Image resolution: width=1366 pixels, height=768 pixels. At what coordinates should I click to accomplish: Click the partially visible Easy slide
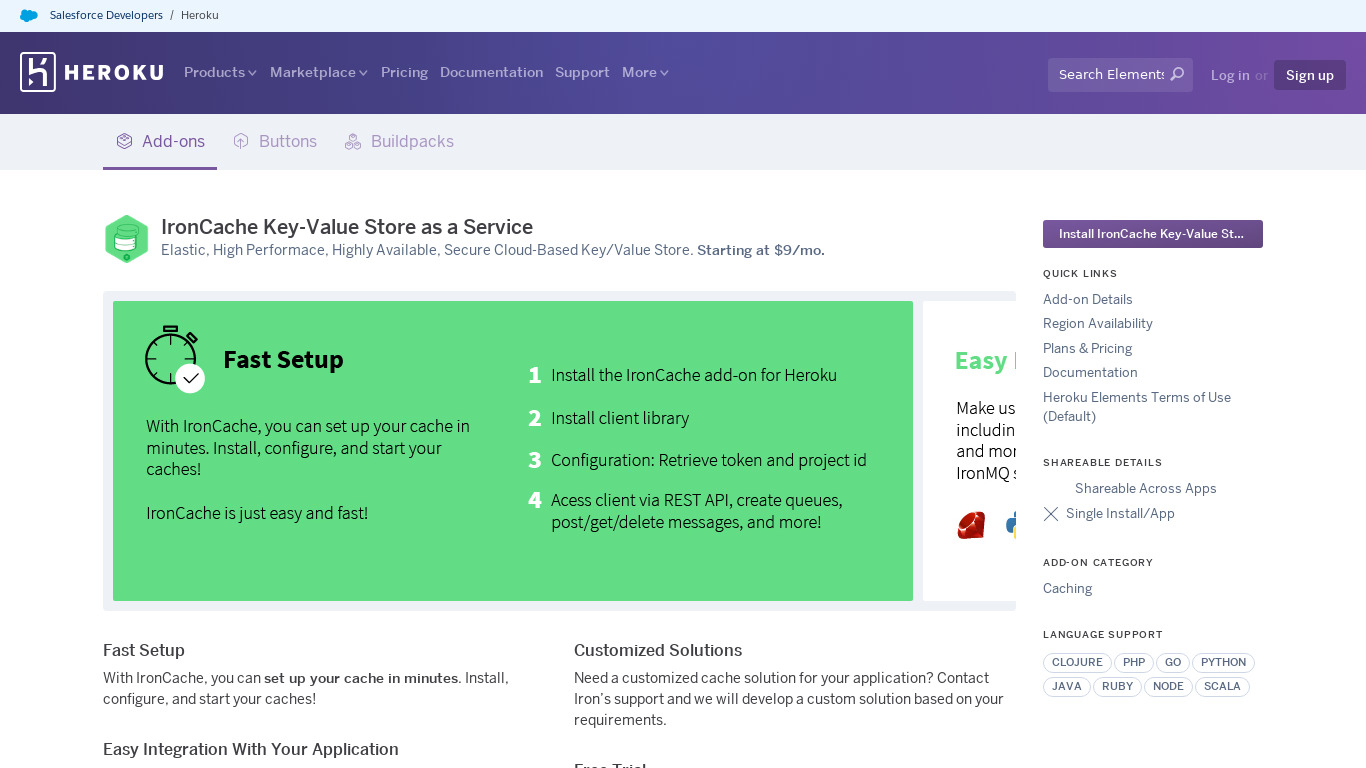click(969, 451)
